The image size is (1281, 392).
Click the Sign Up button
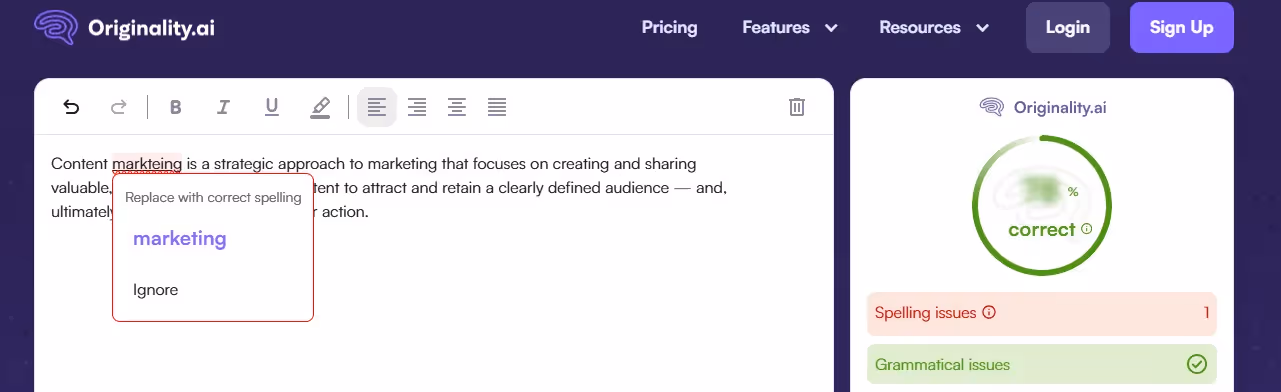[1182, 28]
